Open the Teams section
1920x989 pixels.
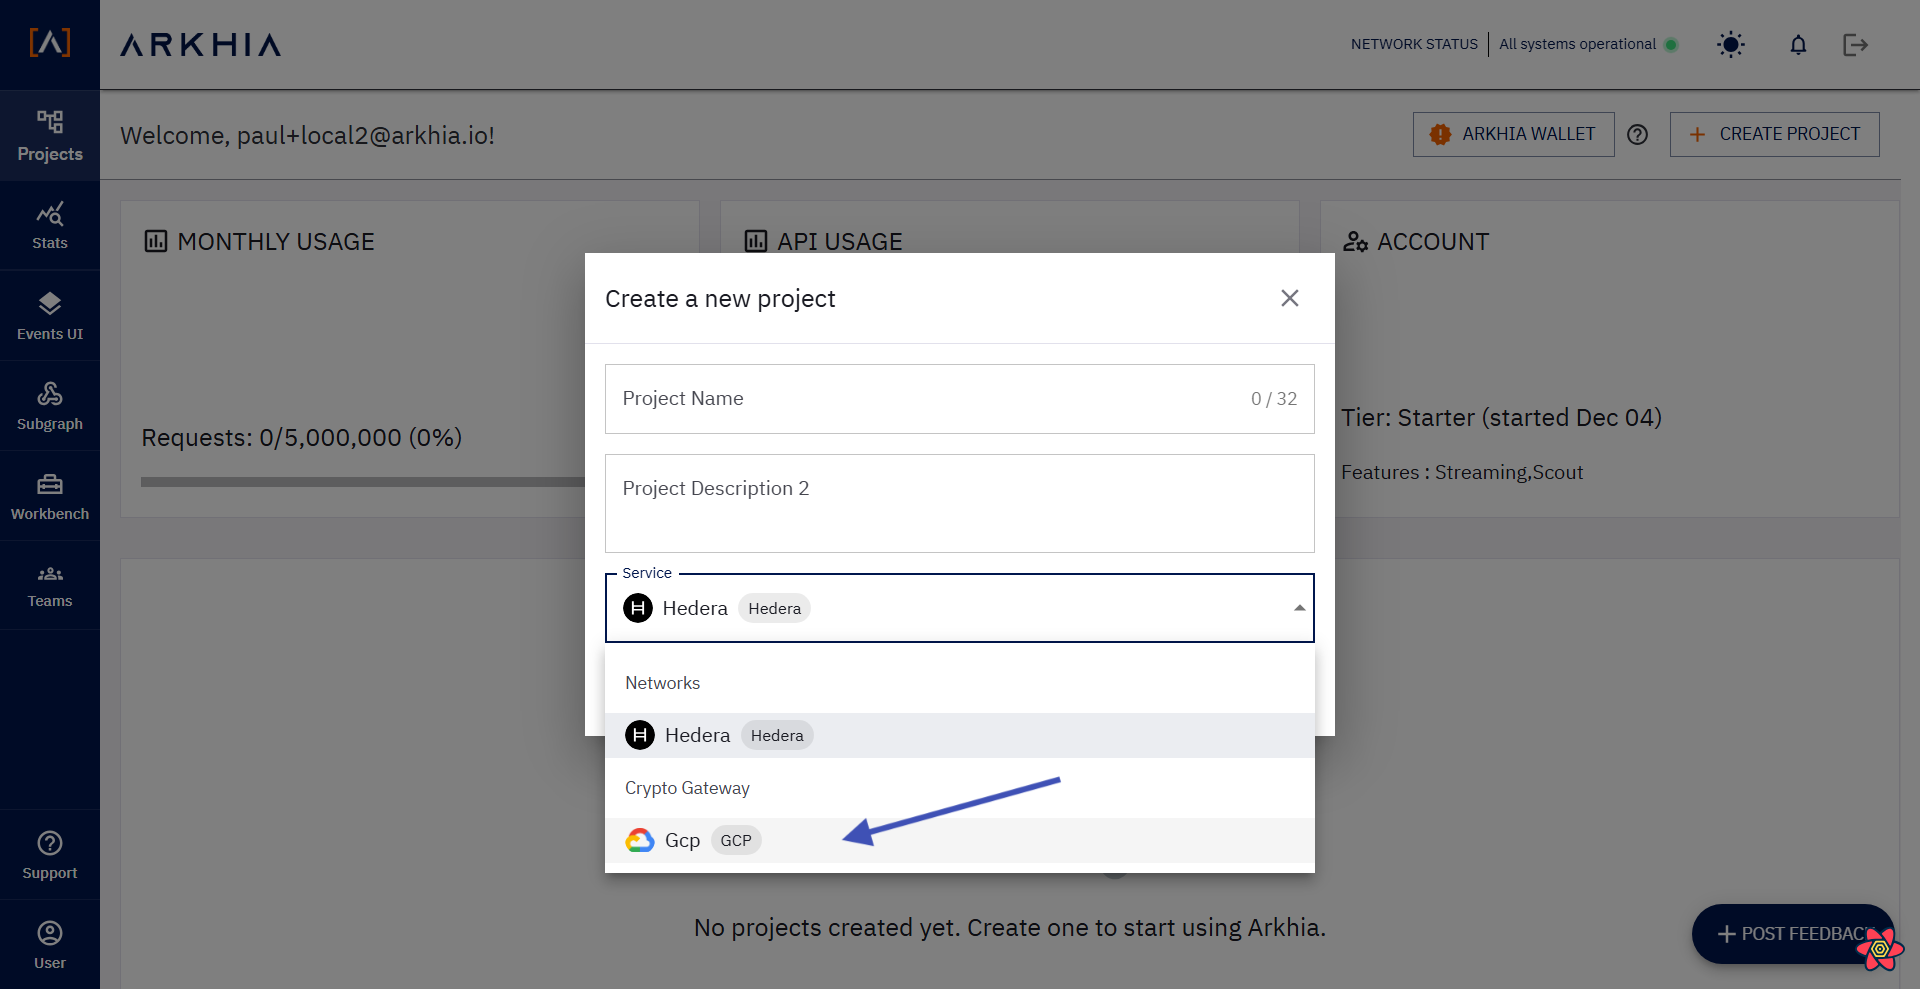click(x=50, y=585)
